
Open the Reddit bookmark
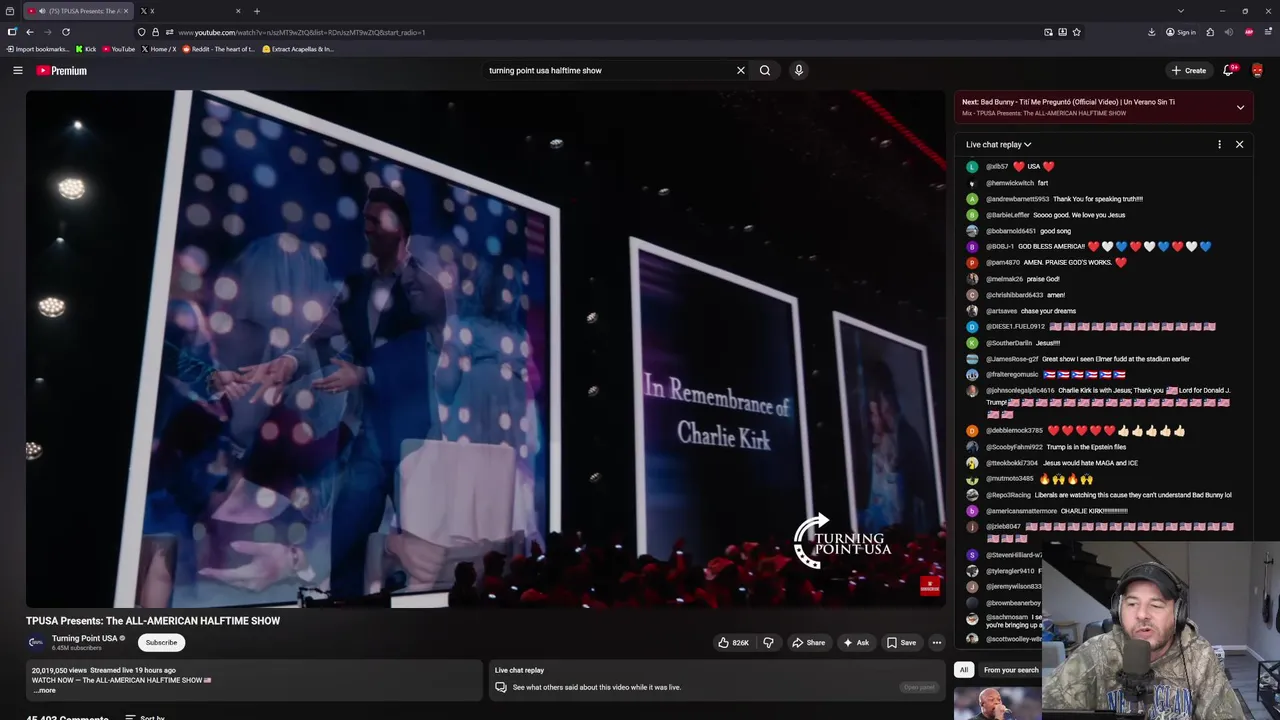(x=217, y=49)
